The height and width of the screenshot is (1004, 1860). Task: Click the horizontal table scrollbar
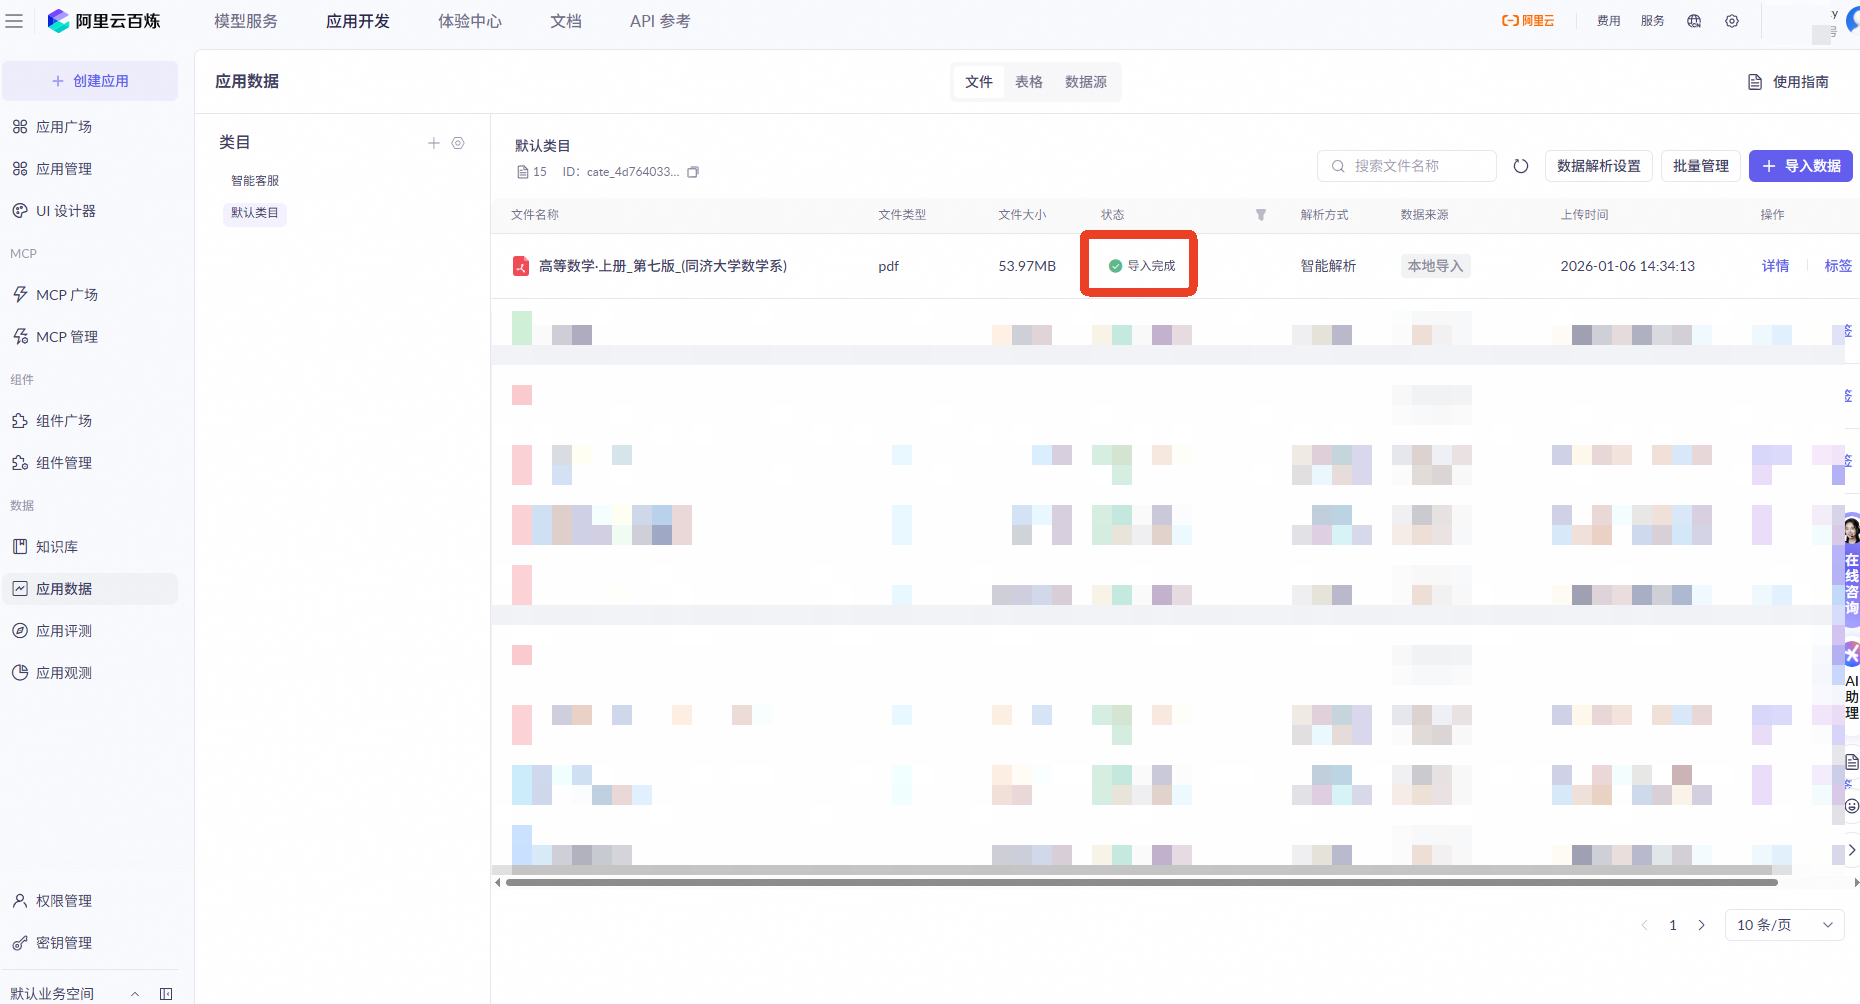tap(1142, 883)
